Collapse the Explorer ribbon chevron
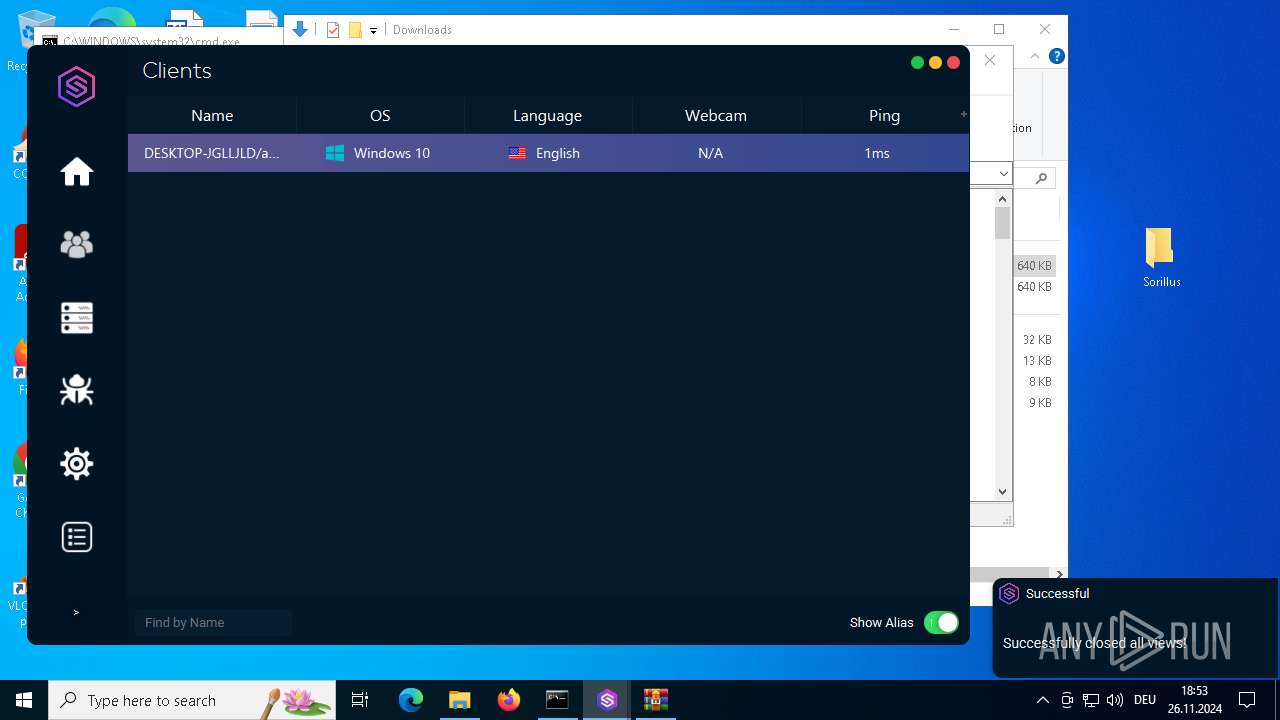Image resolution: width=1280 pixels, height=720 pixels. 1035,57
